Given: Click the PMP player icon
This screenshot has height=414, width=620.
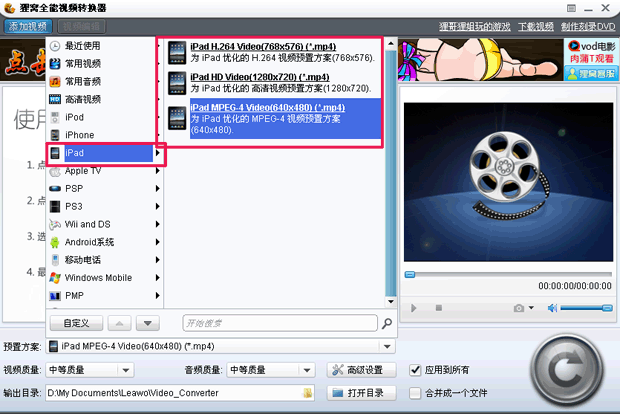Looking at the screenshot, I should (55, 296).
